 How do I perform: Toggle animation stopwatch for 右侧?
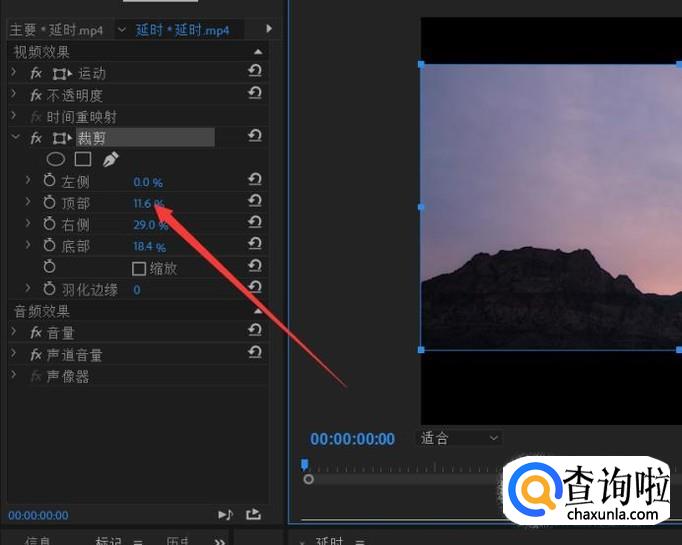click(x=50, y=224)
